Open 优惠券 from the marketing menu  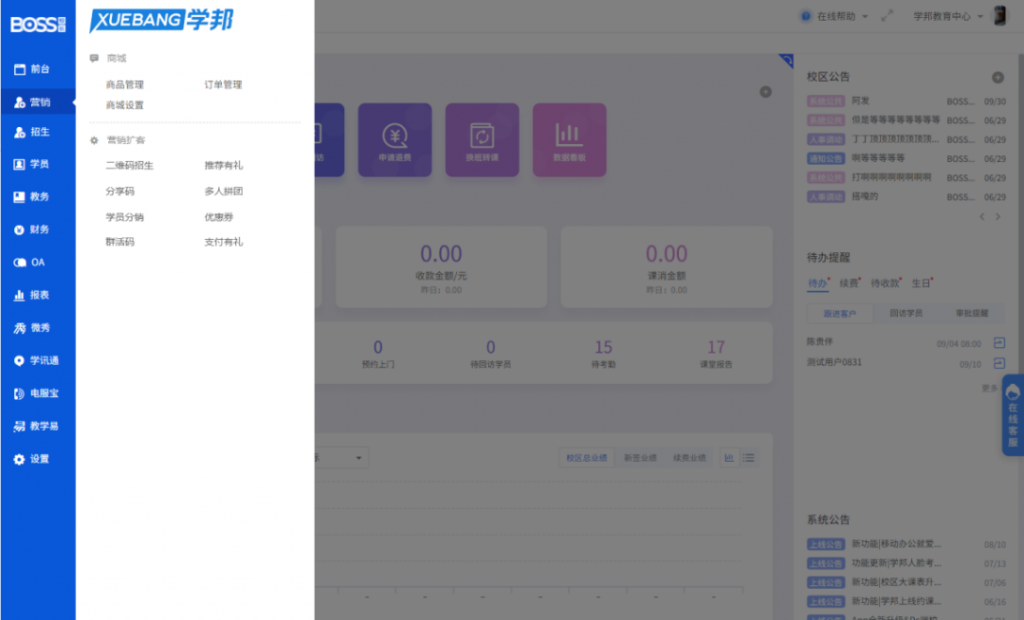pyautogui.click(x=219, y=217)
